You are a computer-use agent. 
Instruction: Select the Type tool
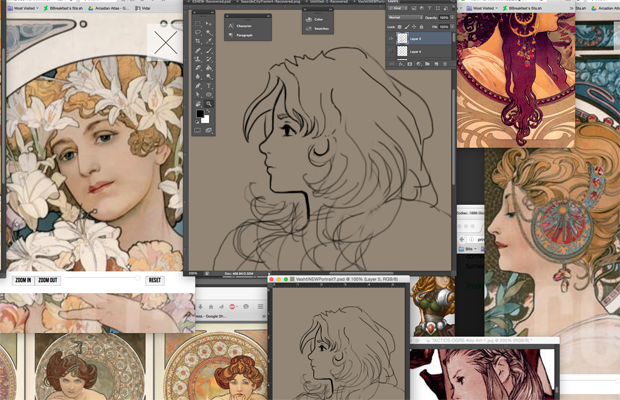click(x=209, y=86)
